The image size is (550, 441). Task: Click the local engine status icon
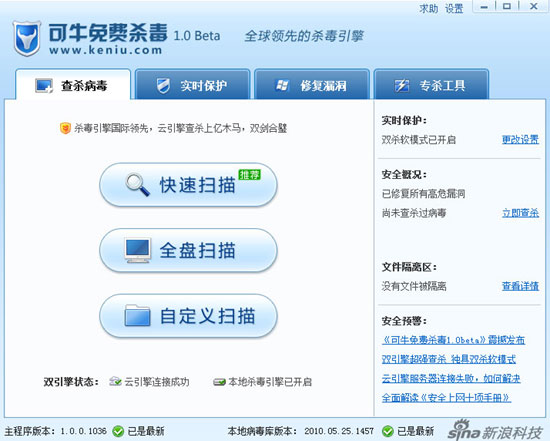(220, 381)
